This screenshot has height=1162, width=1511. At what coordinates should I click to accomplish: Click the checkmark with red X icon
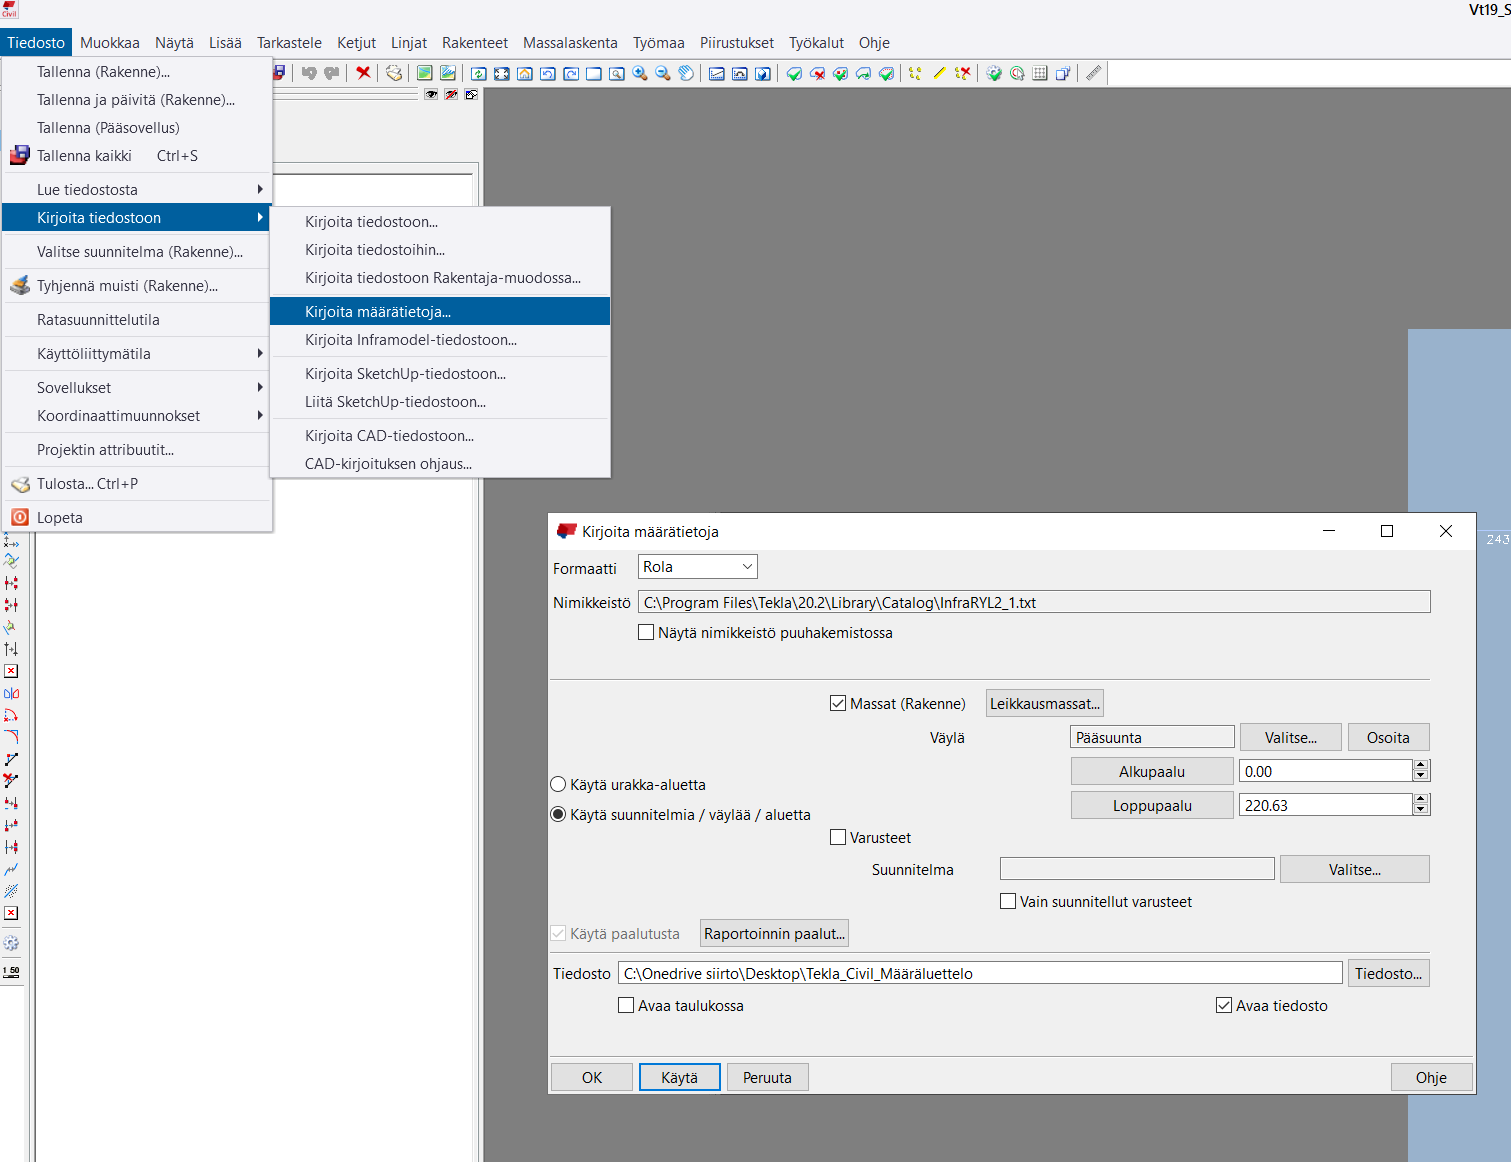[x=817, y=73]
